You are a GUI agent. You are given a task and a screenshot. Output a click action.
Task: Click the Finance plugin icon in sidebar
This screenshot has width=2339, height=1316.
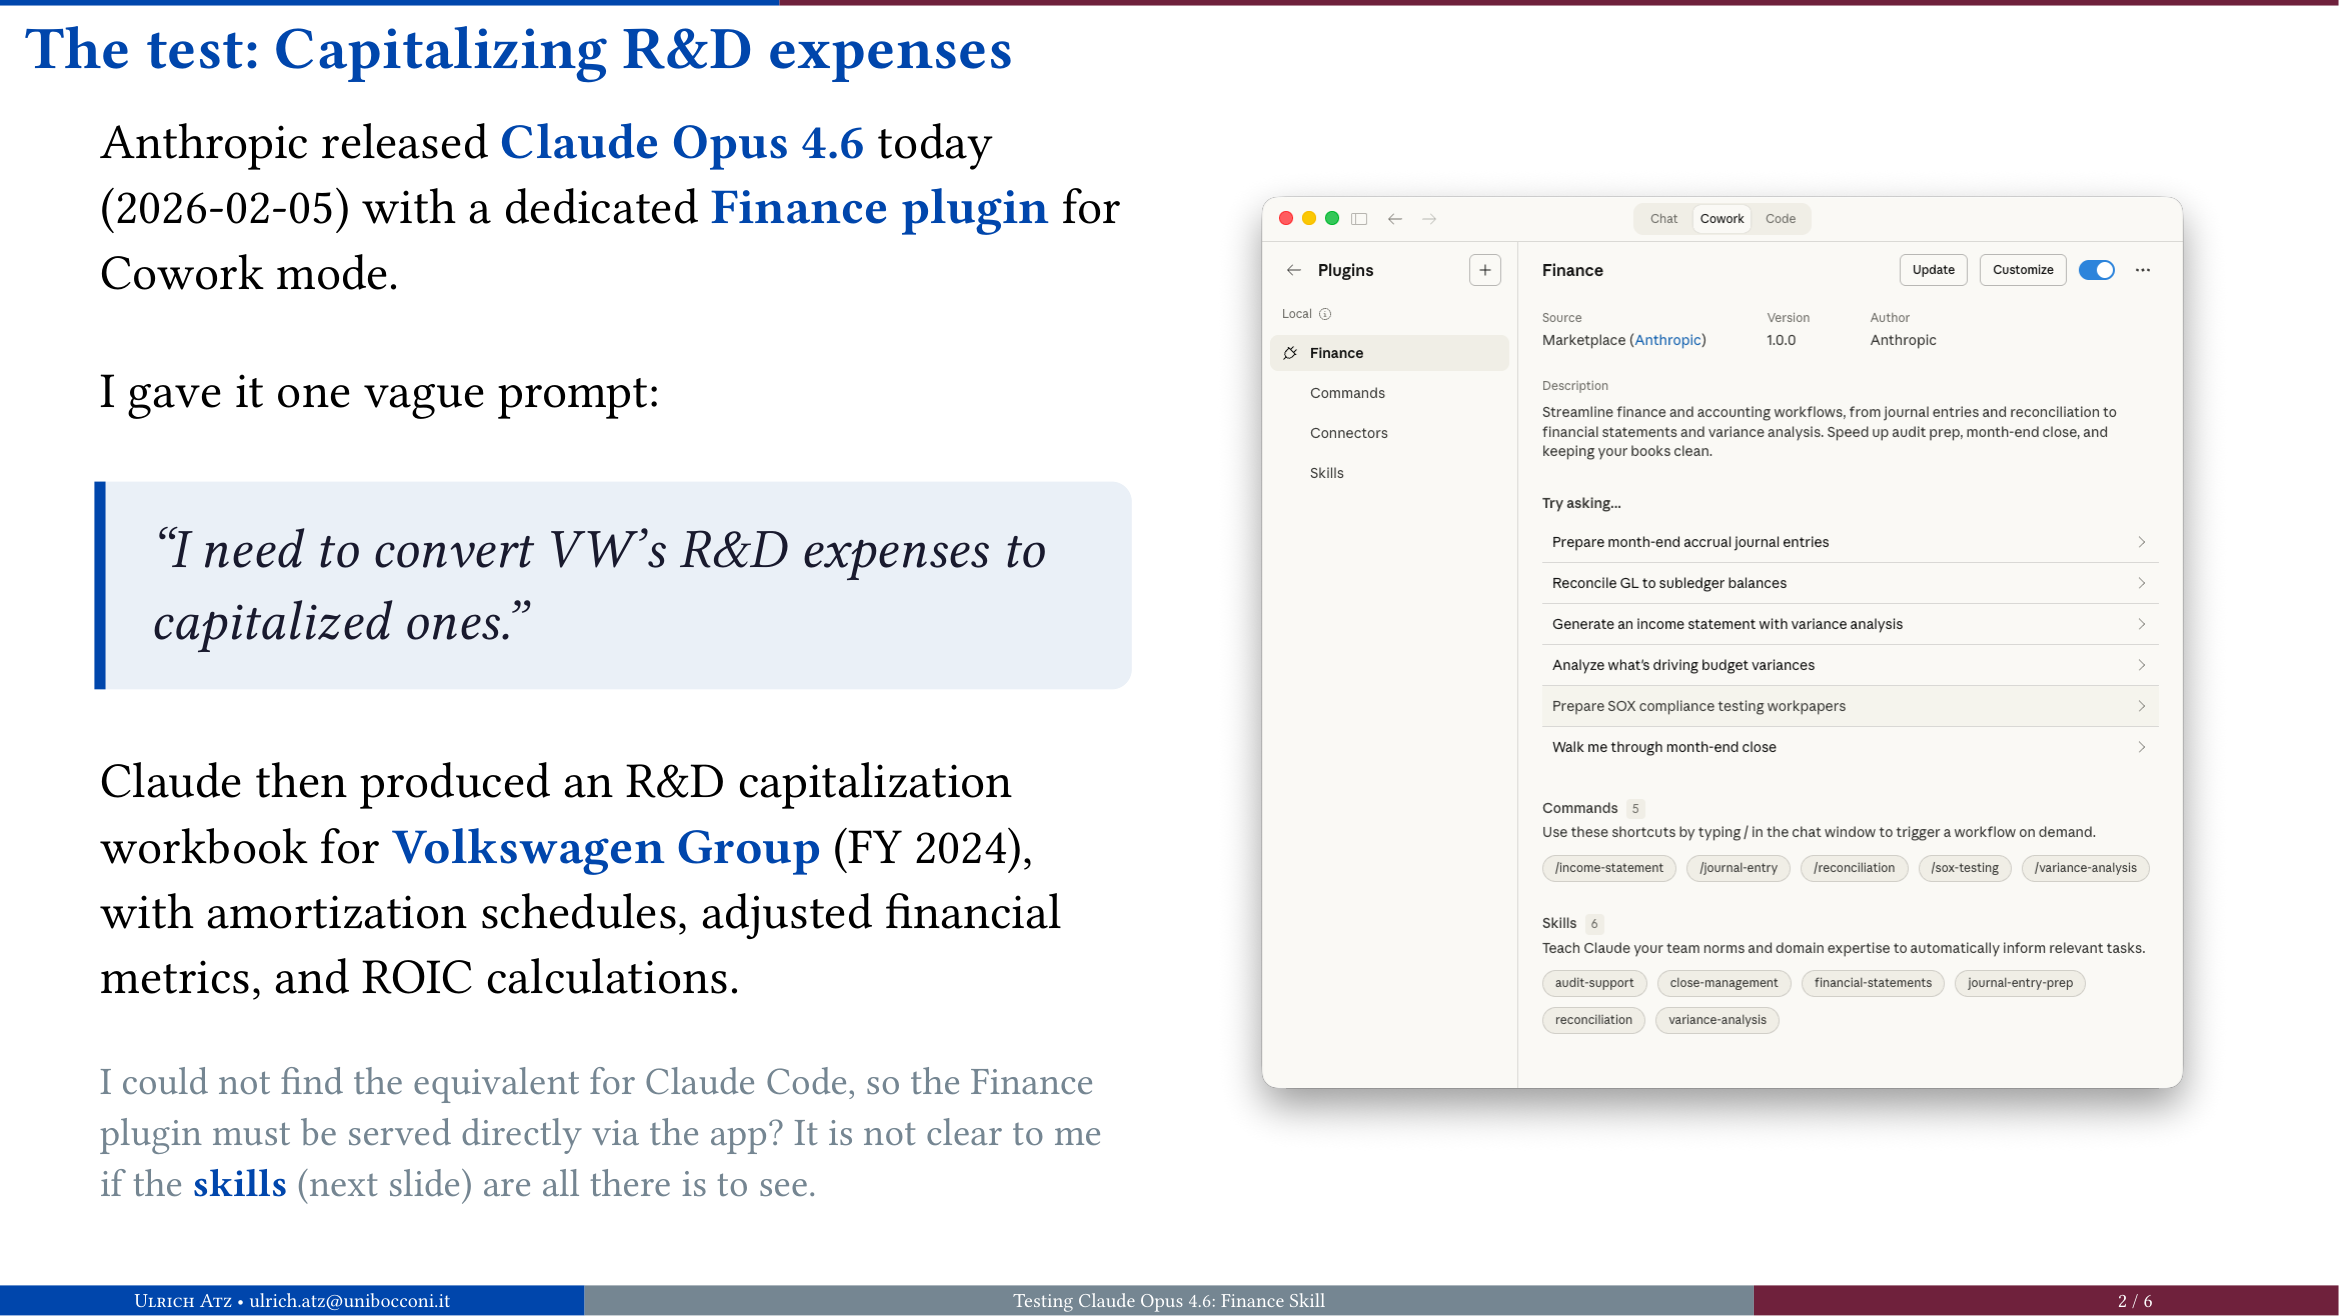coord(1290,352)
